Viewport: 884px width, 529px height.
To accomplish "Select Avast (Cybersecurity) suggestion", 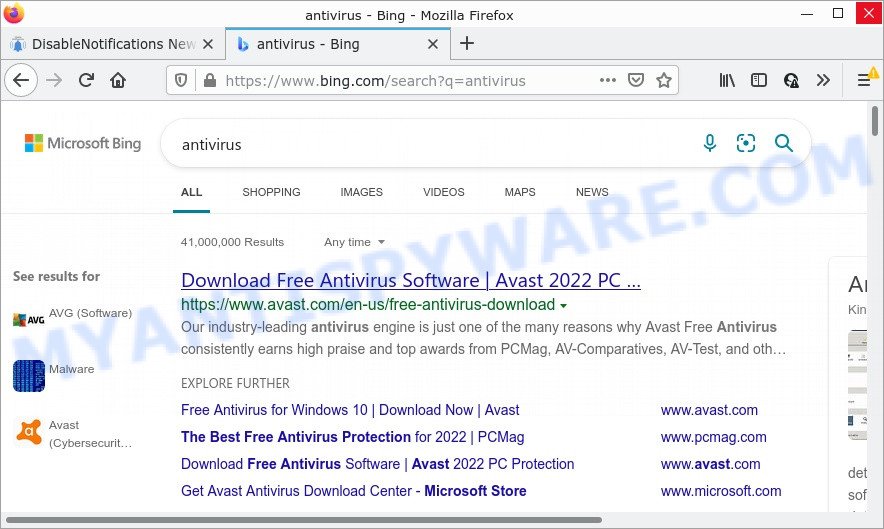I will click(x=90, y=434).
